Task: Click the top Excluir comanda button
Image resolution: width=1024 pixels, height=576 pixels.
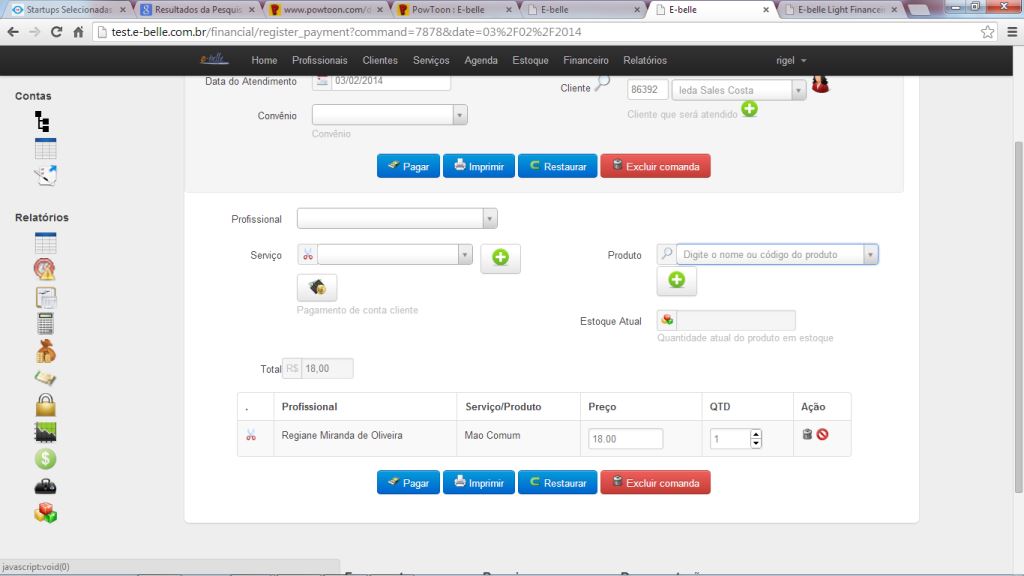Action: click(x=655, y=166)
